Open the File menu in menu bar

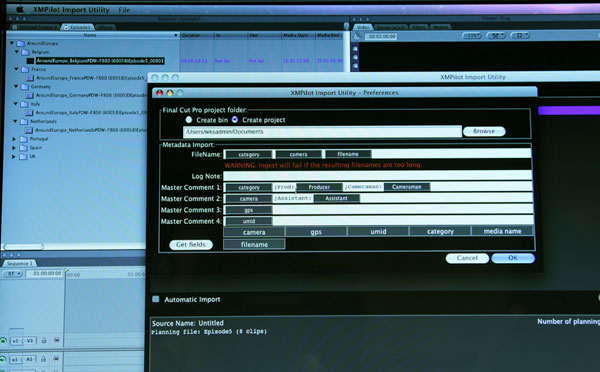click(x=124, y=10)
